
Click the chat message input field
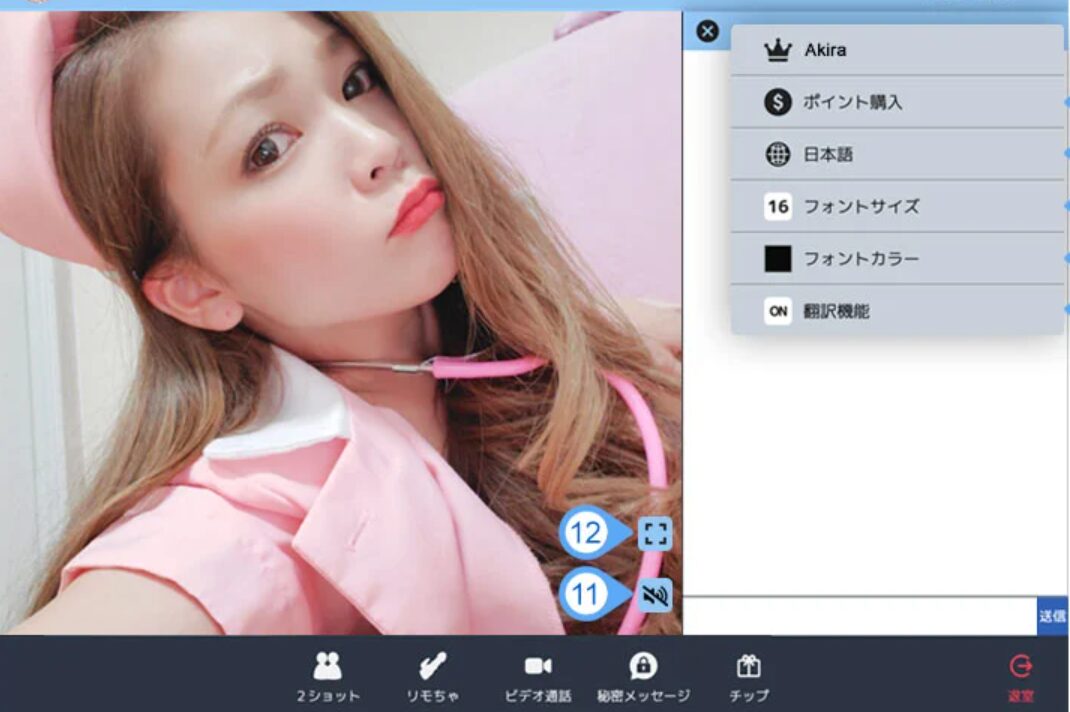click(x=859, y=616)
